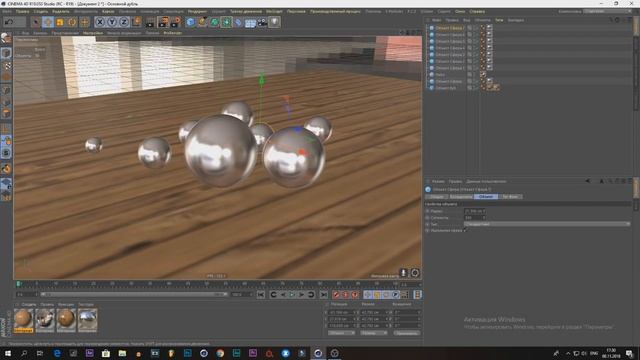
Task: Select the floor object in Object Manager
Action: point(440,75)
